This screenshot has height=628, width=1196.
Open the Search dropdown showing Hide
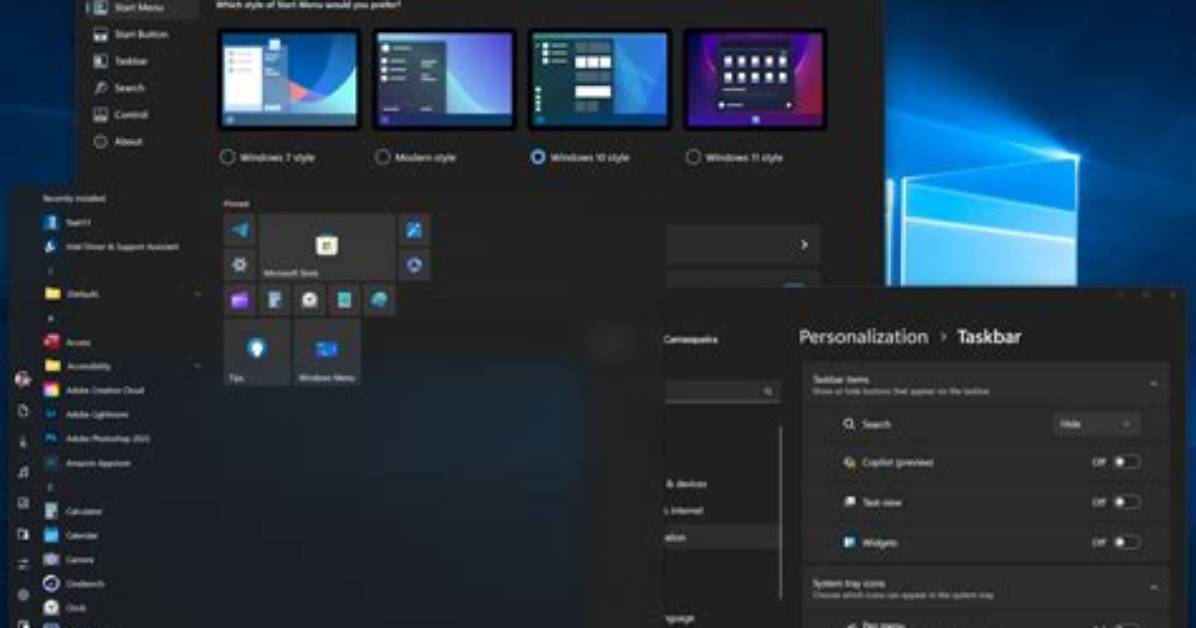point(1096,424)
